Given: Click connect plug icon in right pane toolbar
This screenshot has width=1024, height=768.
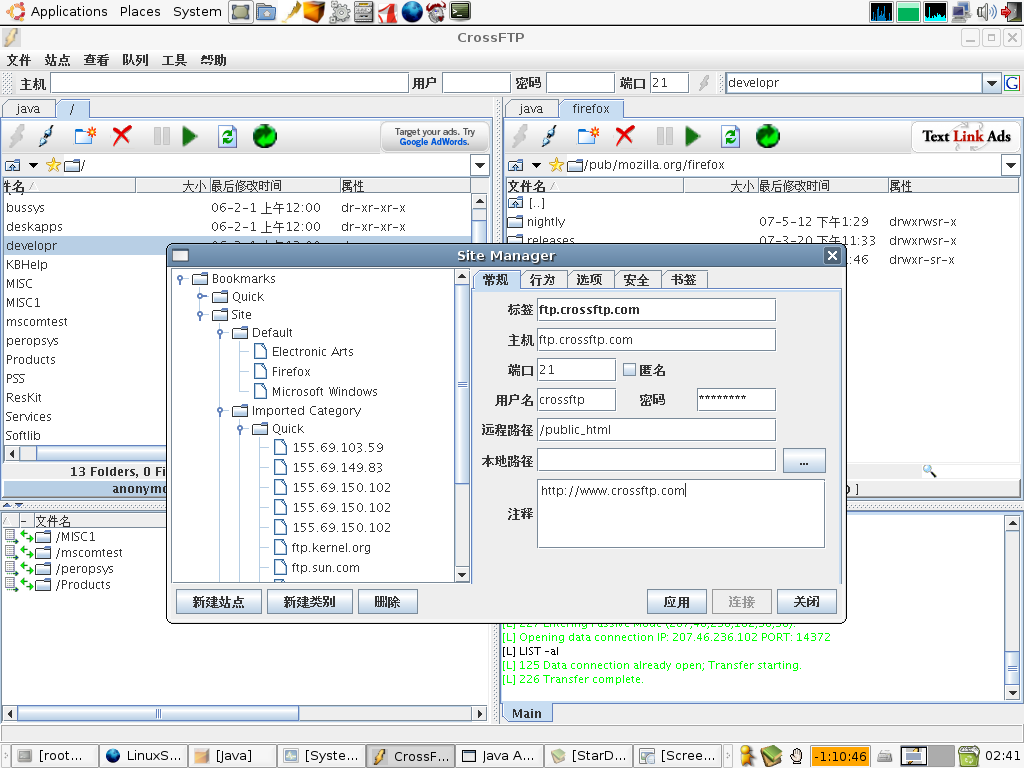Looking at the screenshot, I should (x=549, y=136).
